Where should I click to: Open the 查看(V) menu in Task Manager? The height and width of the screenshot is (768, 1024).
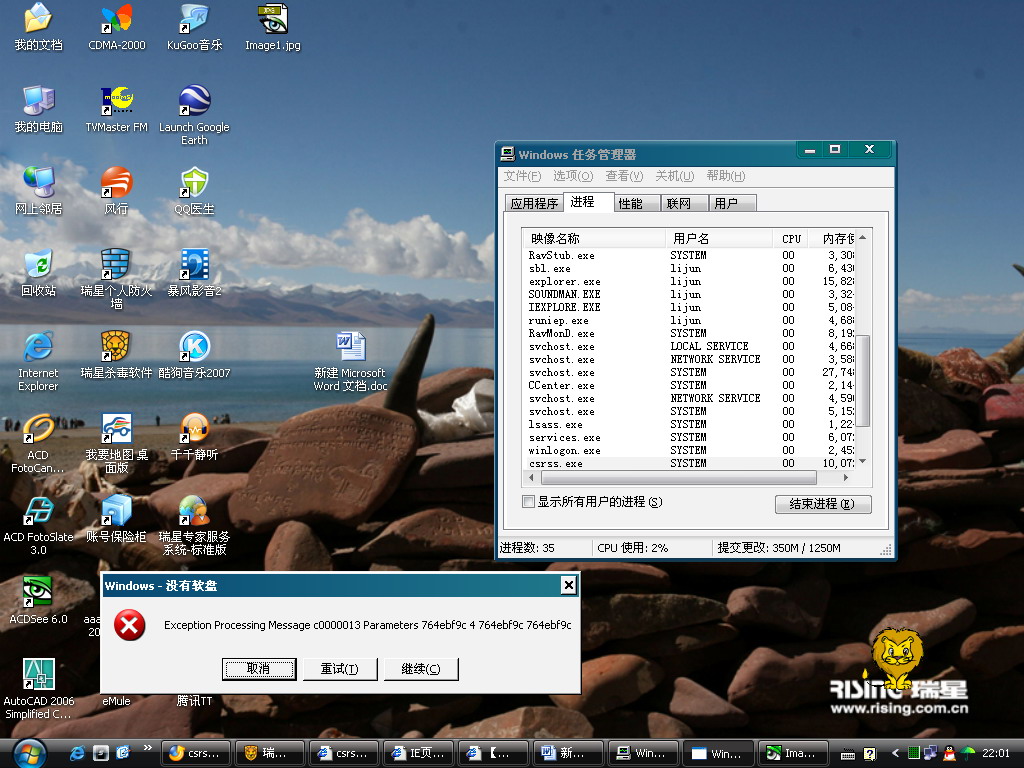coord(624,176)
